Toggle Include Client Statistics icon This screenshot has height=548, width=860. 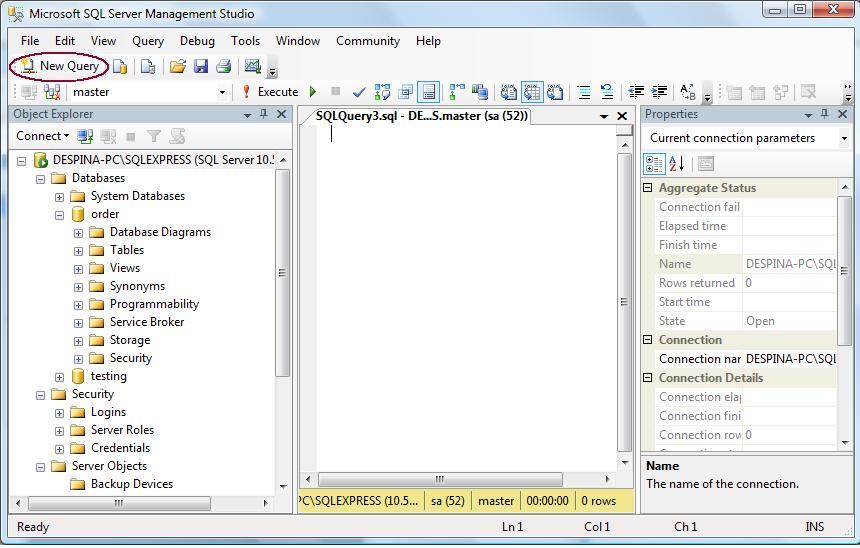pos(479,92)
